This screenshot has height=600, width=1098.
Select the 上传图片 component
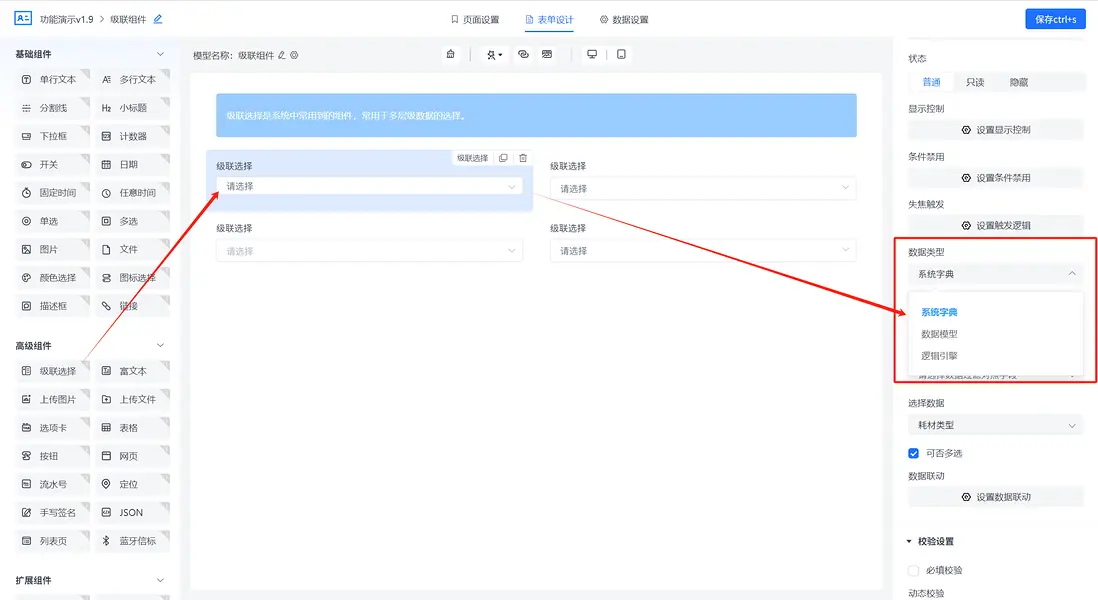click(x=53, y=399)
